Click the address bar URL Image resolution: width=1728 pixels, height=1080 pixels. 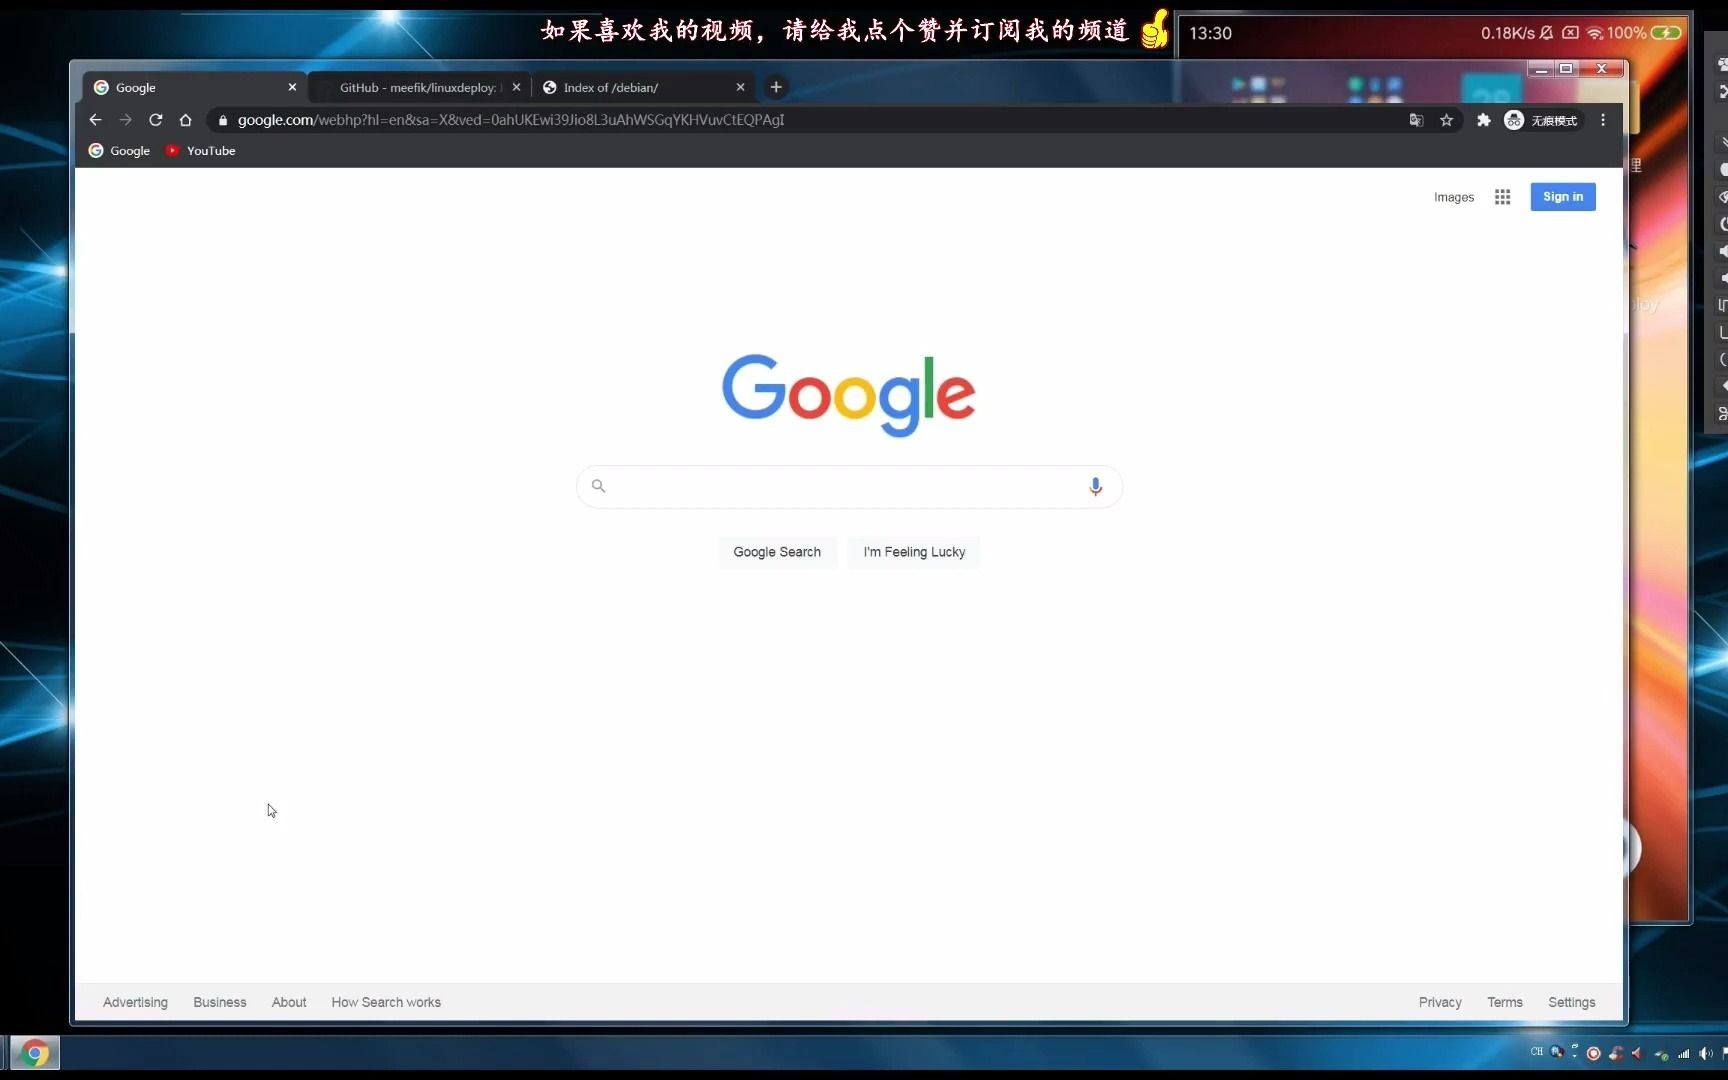[x=510, y=120]
